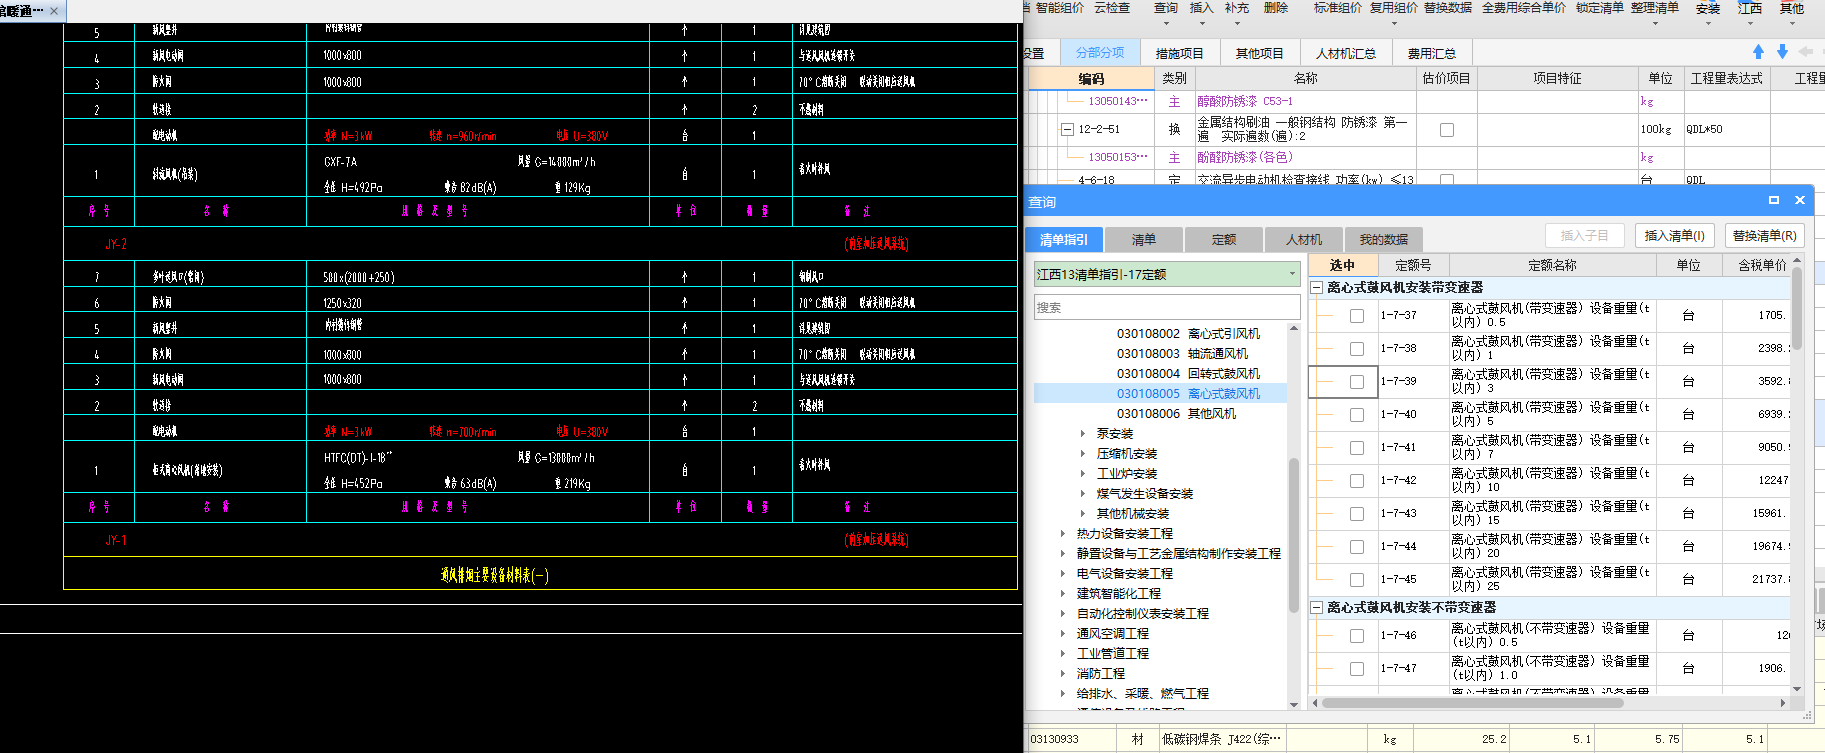Expand the 压缩机安装 tree node
Image resolution: width=1825 pixels, height=753 pixels.
point(1083,454)
